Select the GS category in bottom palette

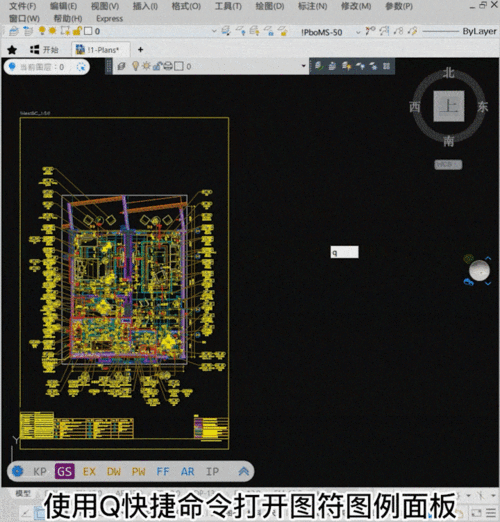click(64, 471)
